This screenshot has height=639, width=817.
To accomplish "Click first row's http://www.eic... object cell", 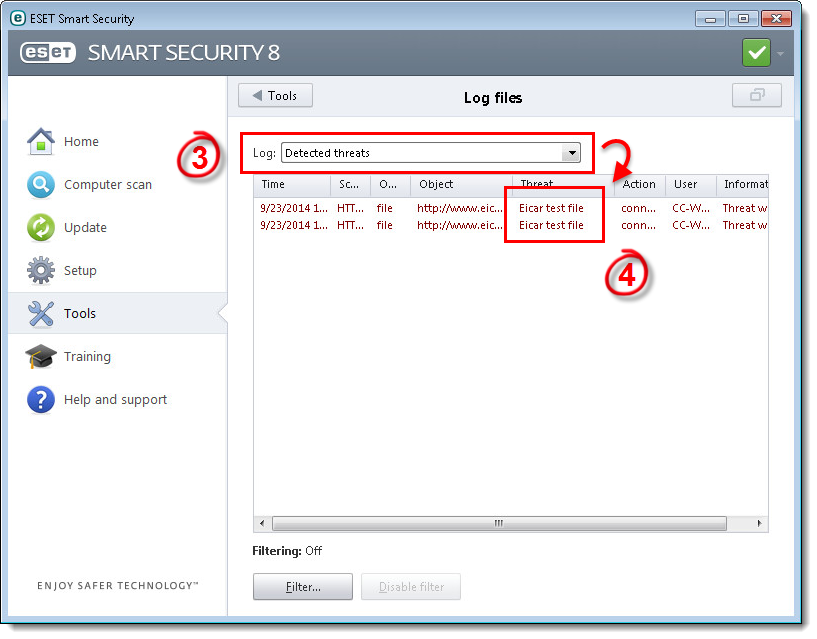I will (x=460, y=208).
